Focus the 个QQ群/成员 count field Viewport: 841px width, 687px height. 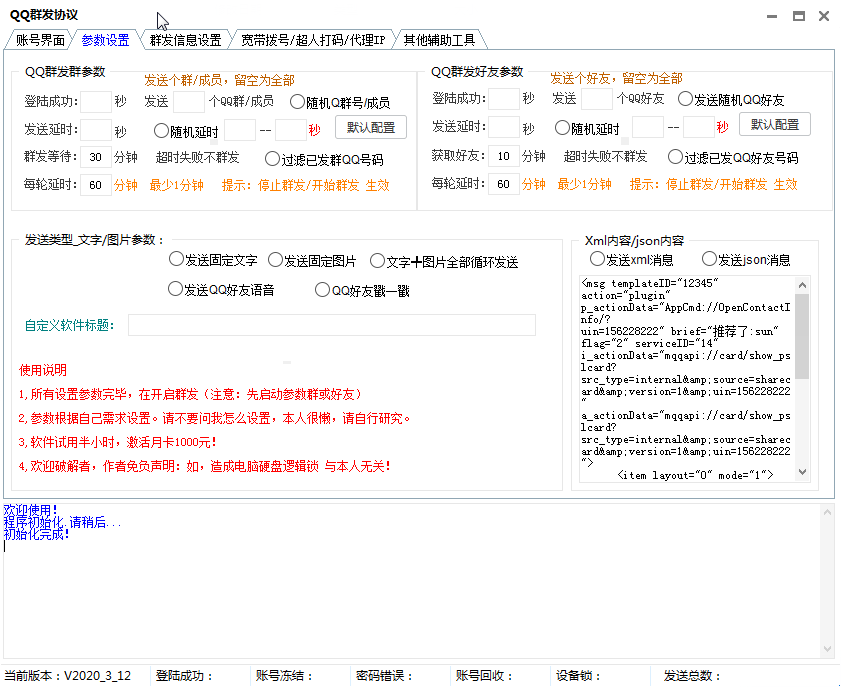pos(189,101)
